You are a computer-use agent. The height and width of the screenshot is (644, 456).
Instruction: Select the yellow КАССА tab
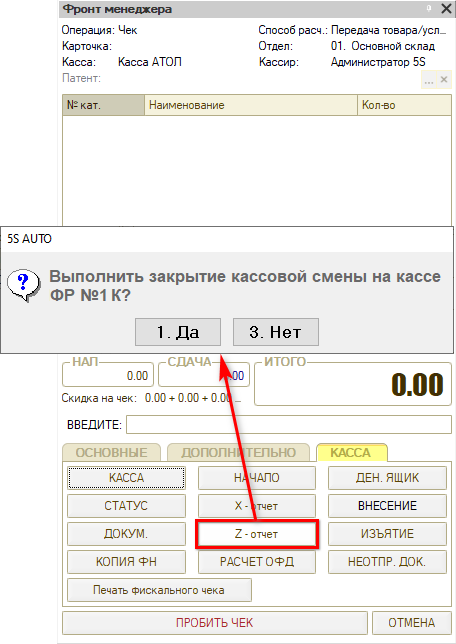pos(351,452)
